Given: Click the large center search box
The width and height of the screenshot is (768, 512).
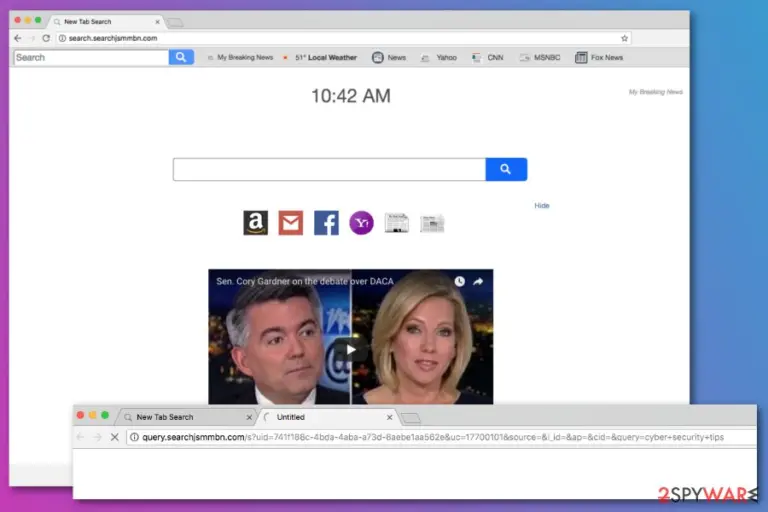Looking at the screenshot, I should pyautogui.click(x=329, y=169).
